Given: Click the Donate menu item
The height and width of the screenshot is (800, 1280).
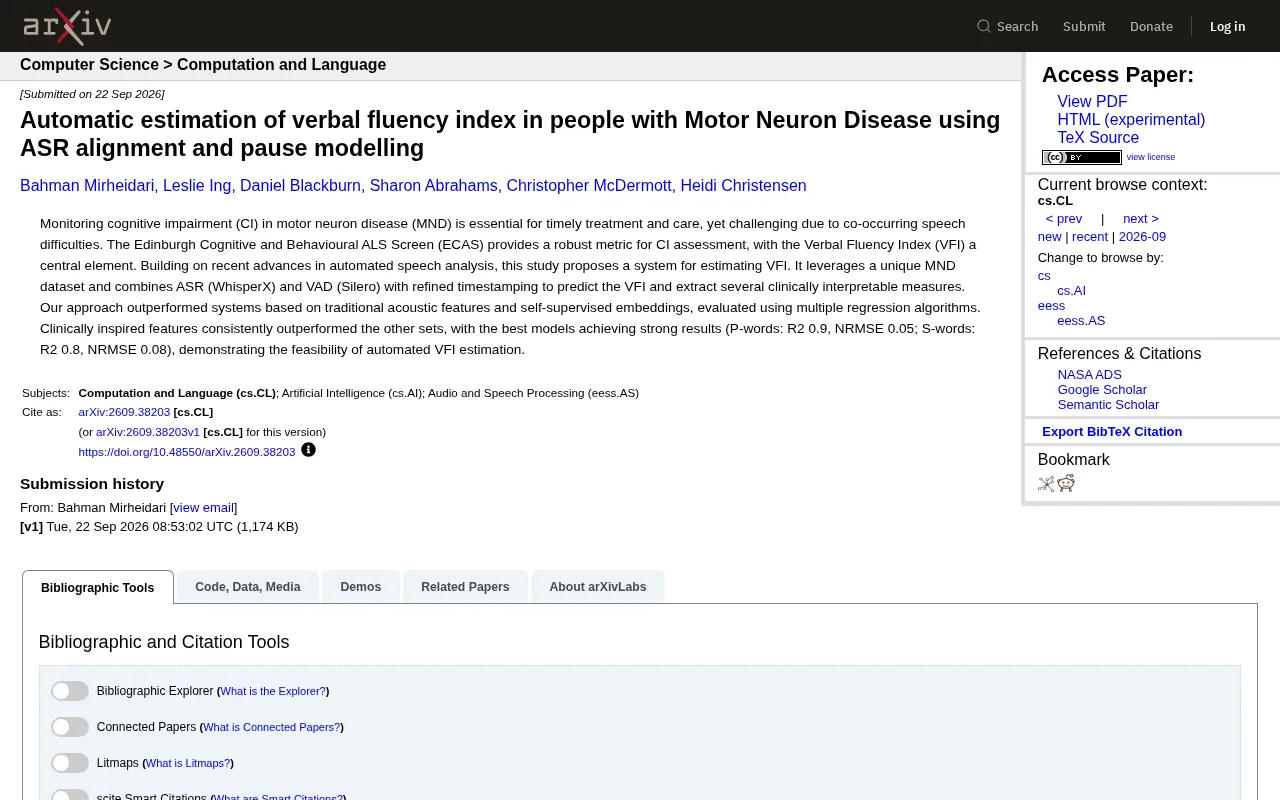Looking at the screenshot, I should click(1151, 26).
